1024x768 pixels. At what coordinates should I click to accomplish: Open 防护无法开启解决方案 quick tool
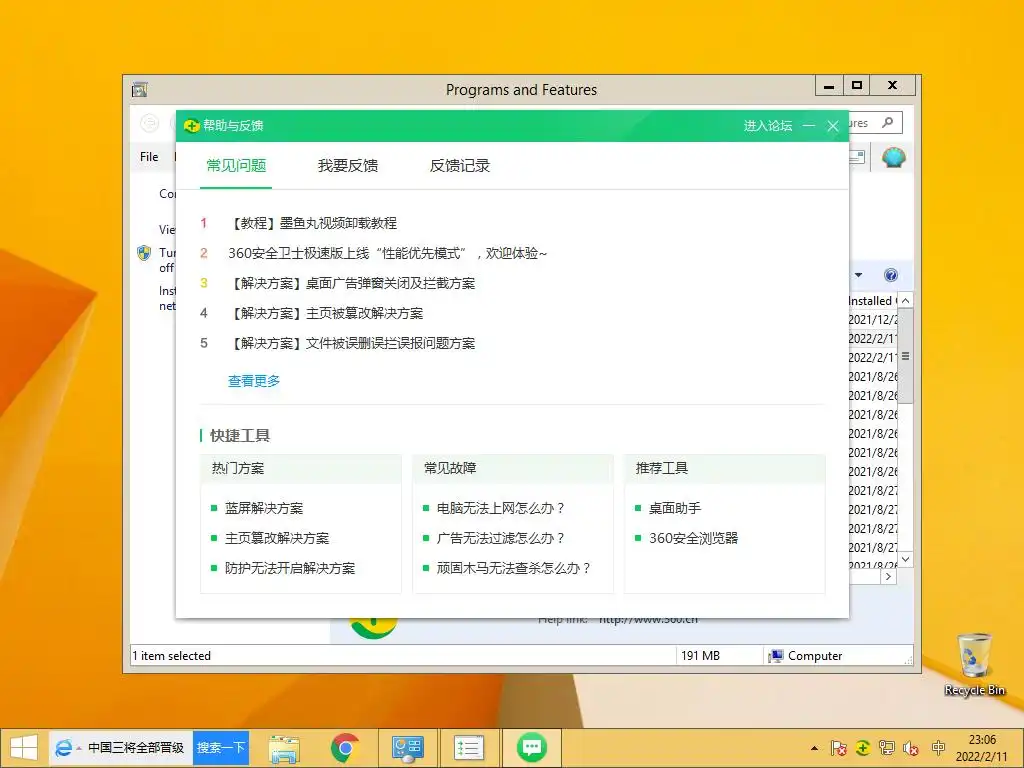[x=290, y=568]
